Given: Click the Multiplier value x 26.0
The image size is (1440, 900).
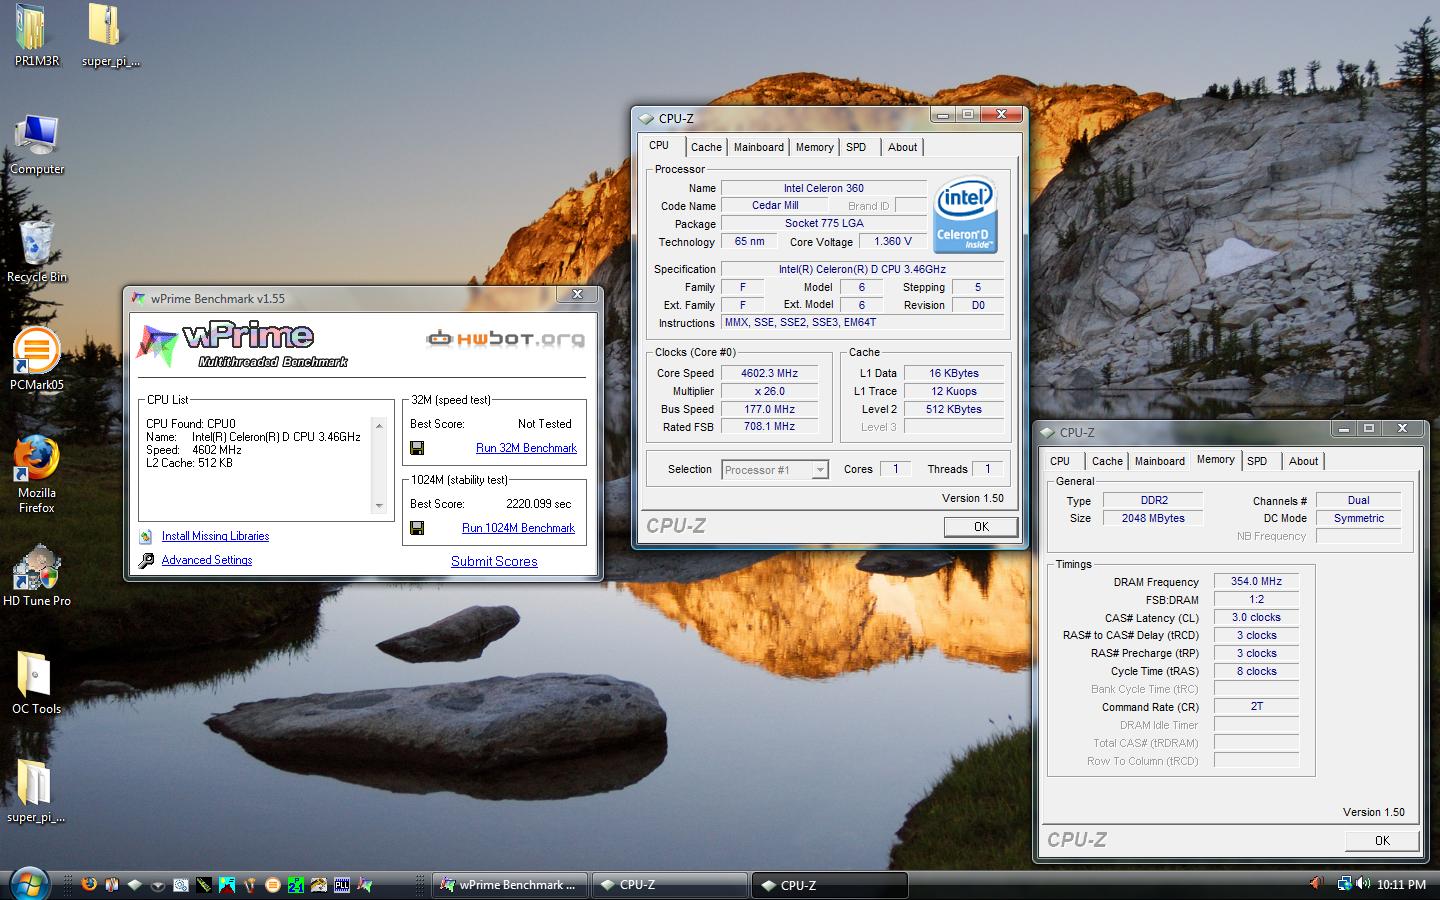Looking at the screenshot, I should point(769,391).
